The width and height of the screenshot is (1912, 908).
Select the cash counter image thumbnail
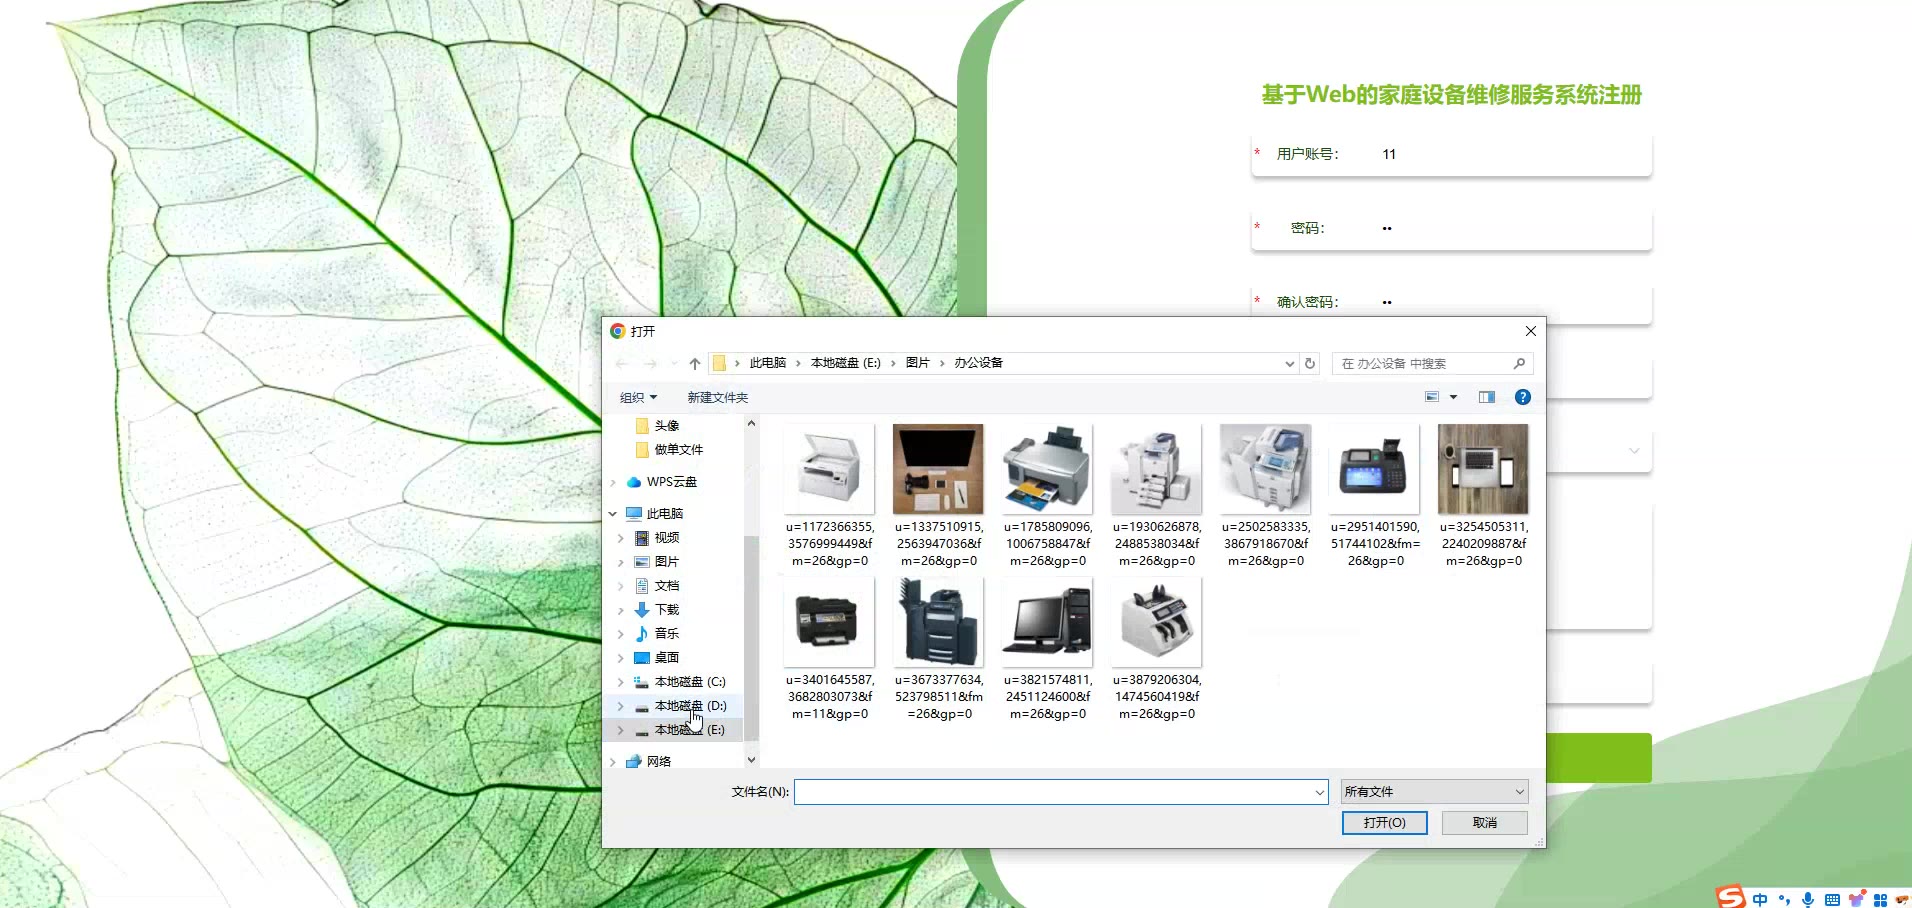point(1156,622)
